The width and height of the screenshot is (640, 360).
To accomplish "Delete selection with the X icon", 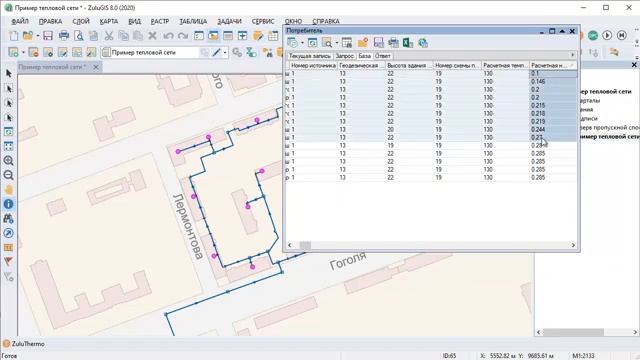I will [152, 36].
